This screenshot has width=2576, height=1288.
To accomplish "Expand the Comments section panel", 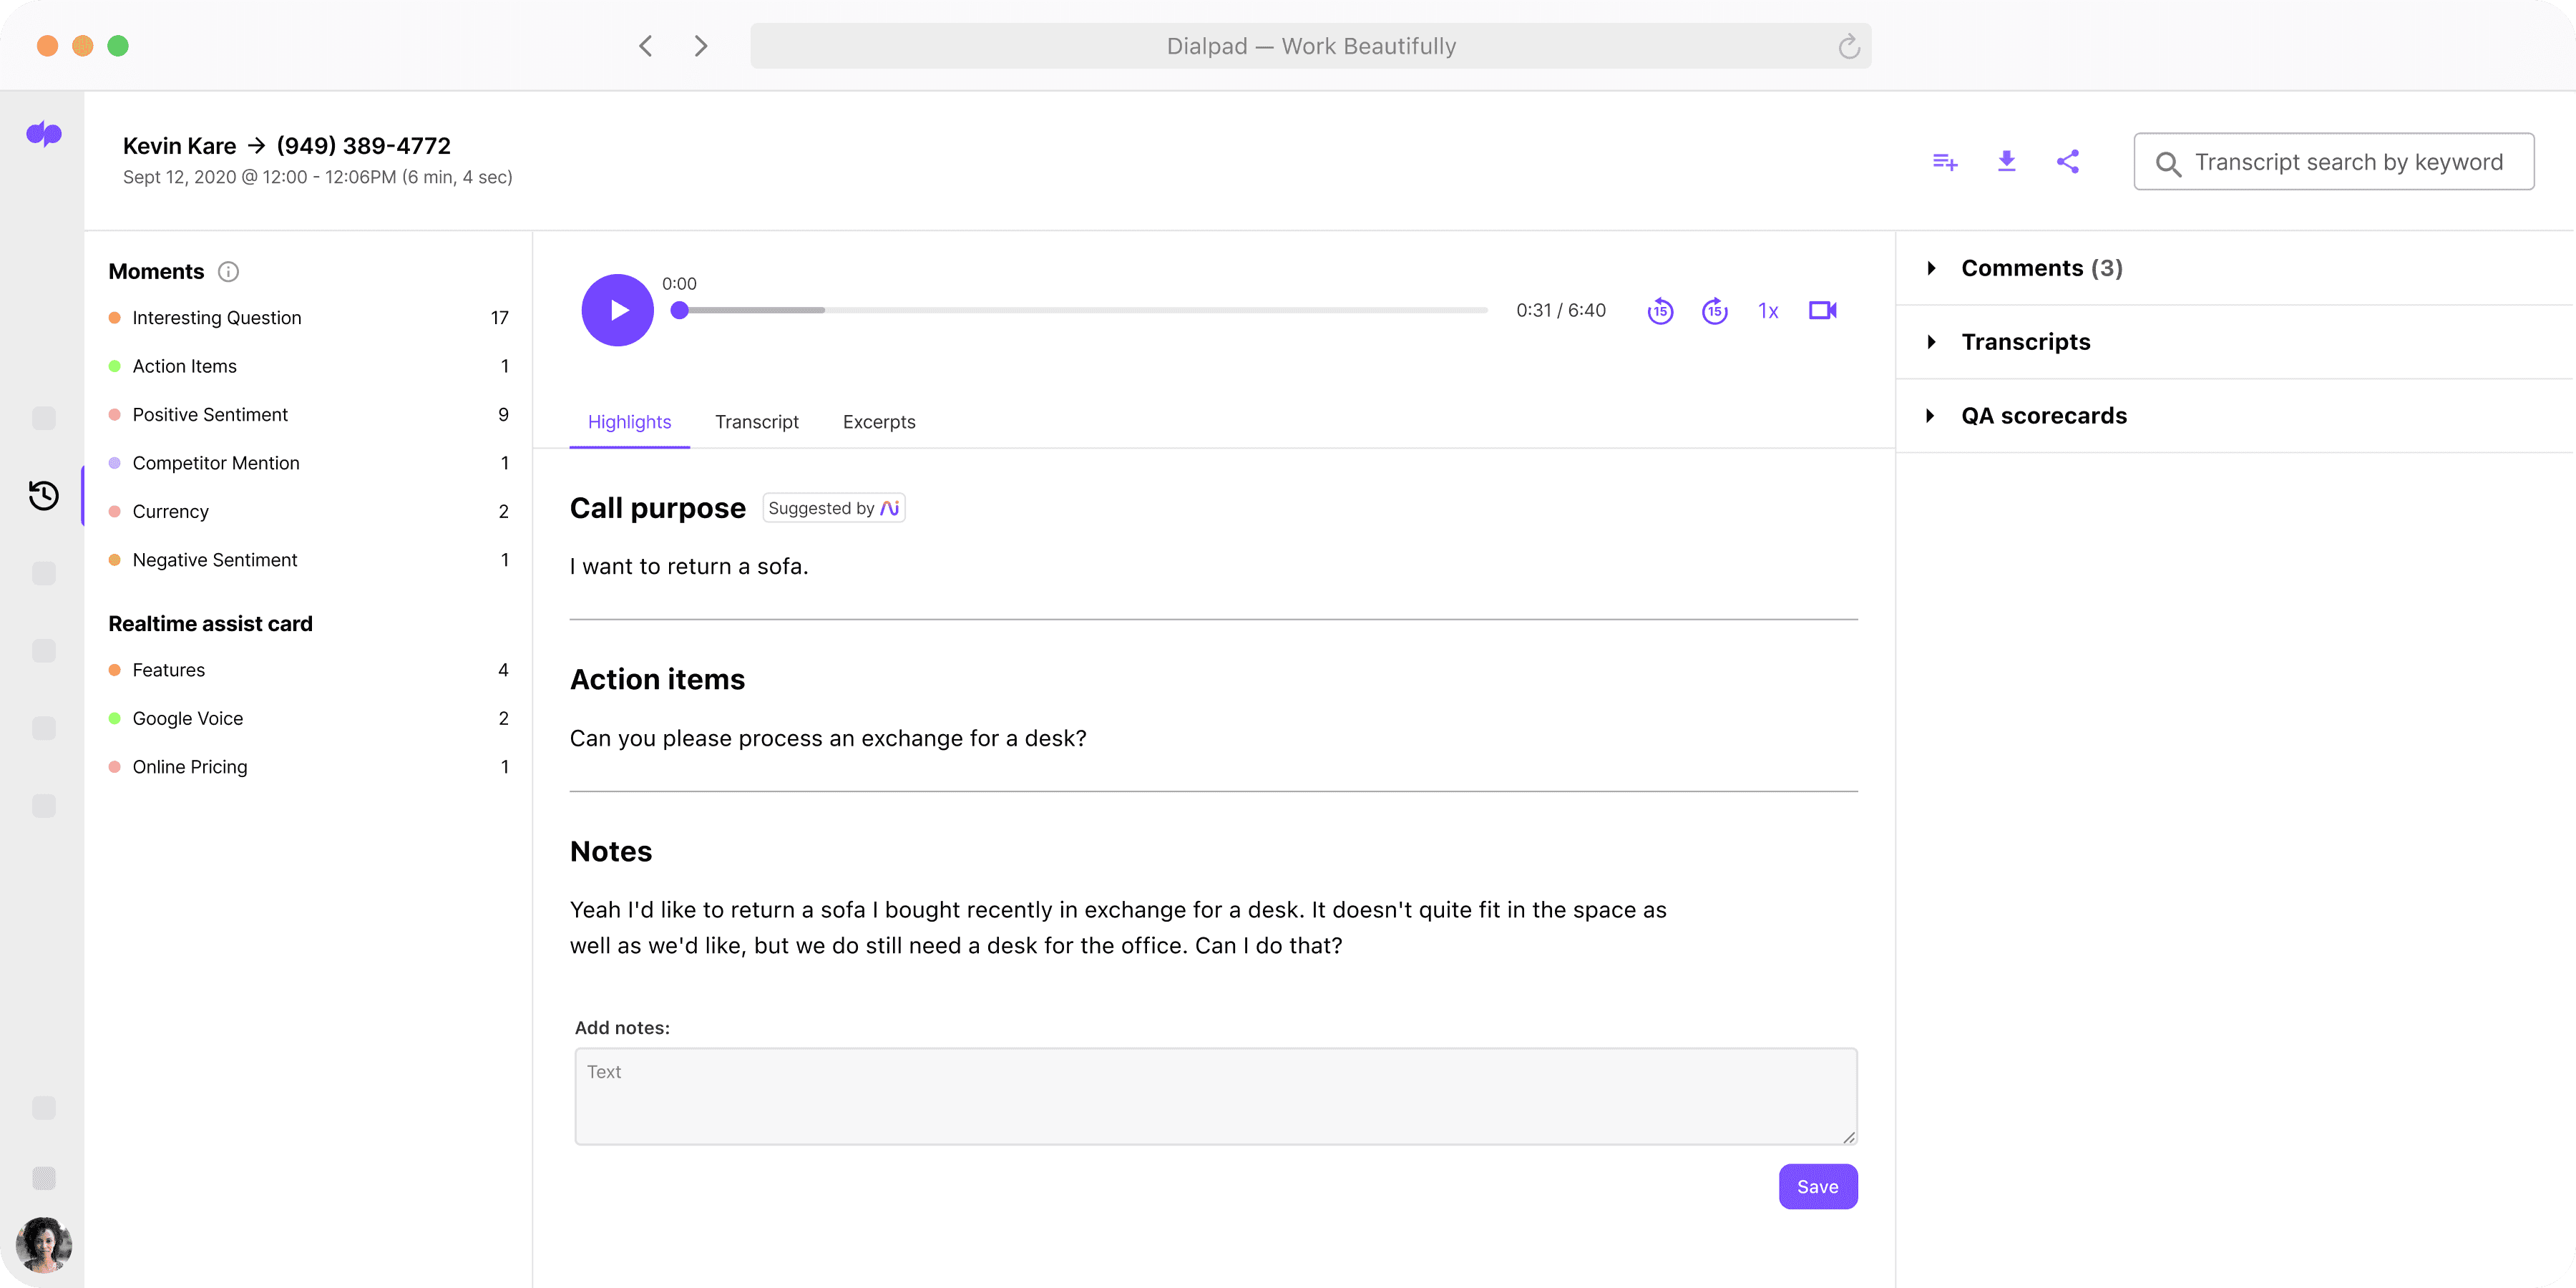I will tap(1932, 268).
